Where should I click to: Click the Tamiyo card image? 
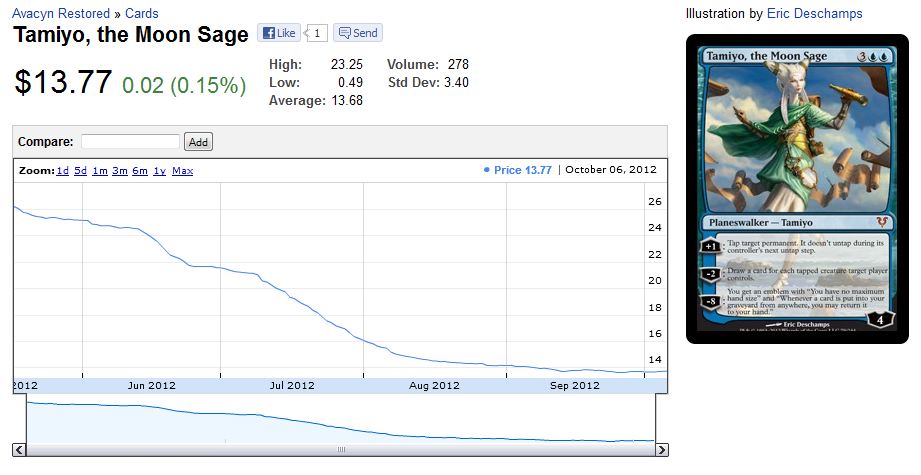tap(796, 188)
